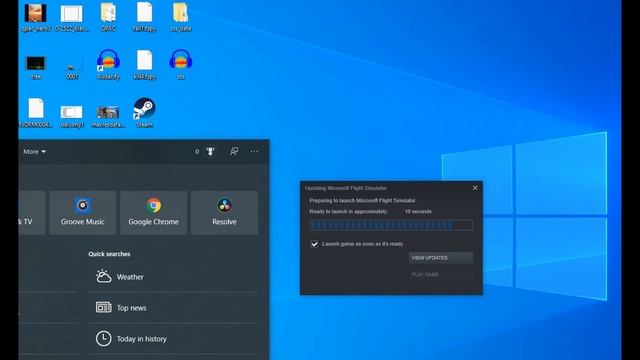
Task: Expand the More dropdown in search panel
Action: [34, 151]
